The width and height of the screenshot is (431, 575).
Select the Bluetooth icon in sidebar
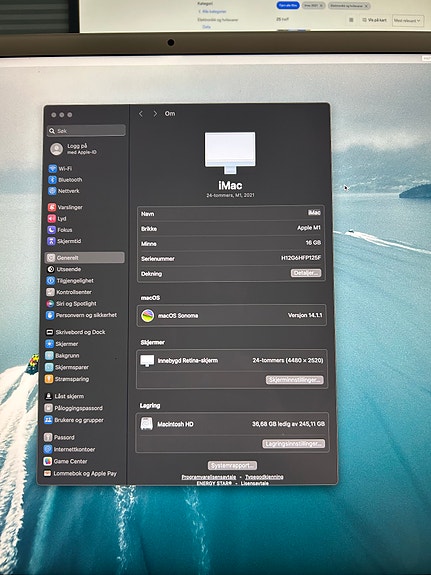tap(52, 180)
